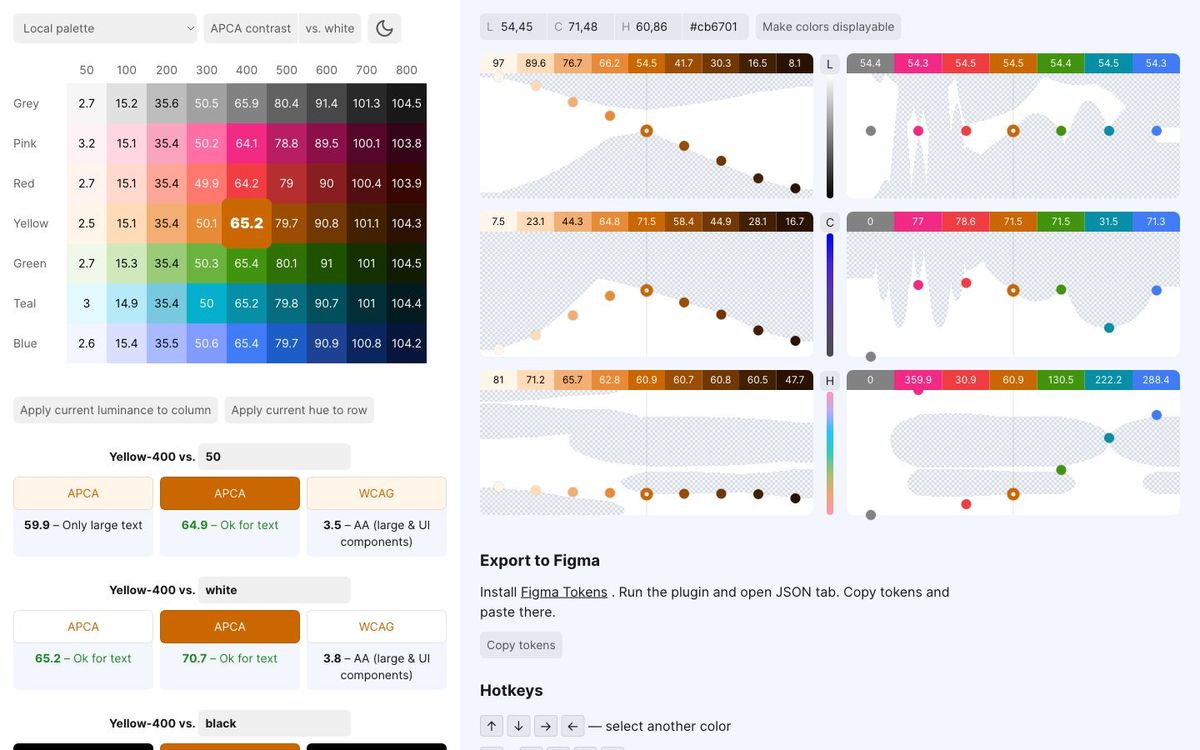Click the WCAG card 3.8 AA

(376, 650)
